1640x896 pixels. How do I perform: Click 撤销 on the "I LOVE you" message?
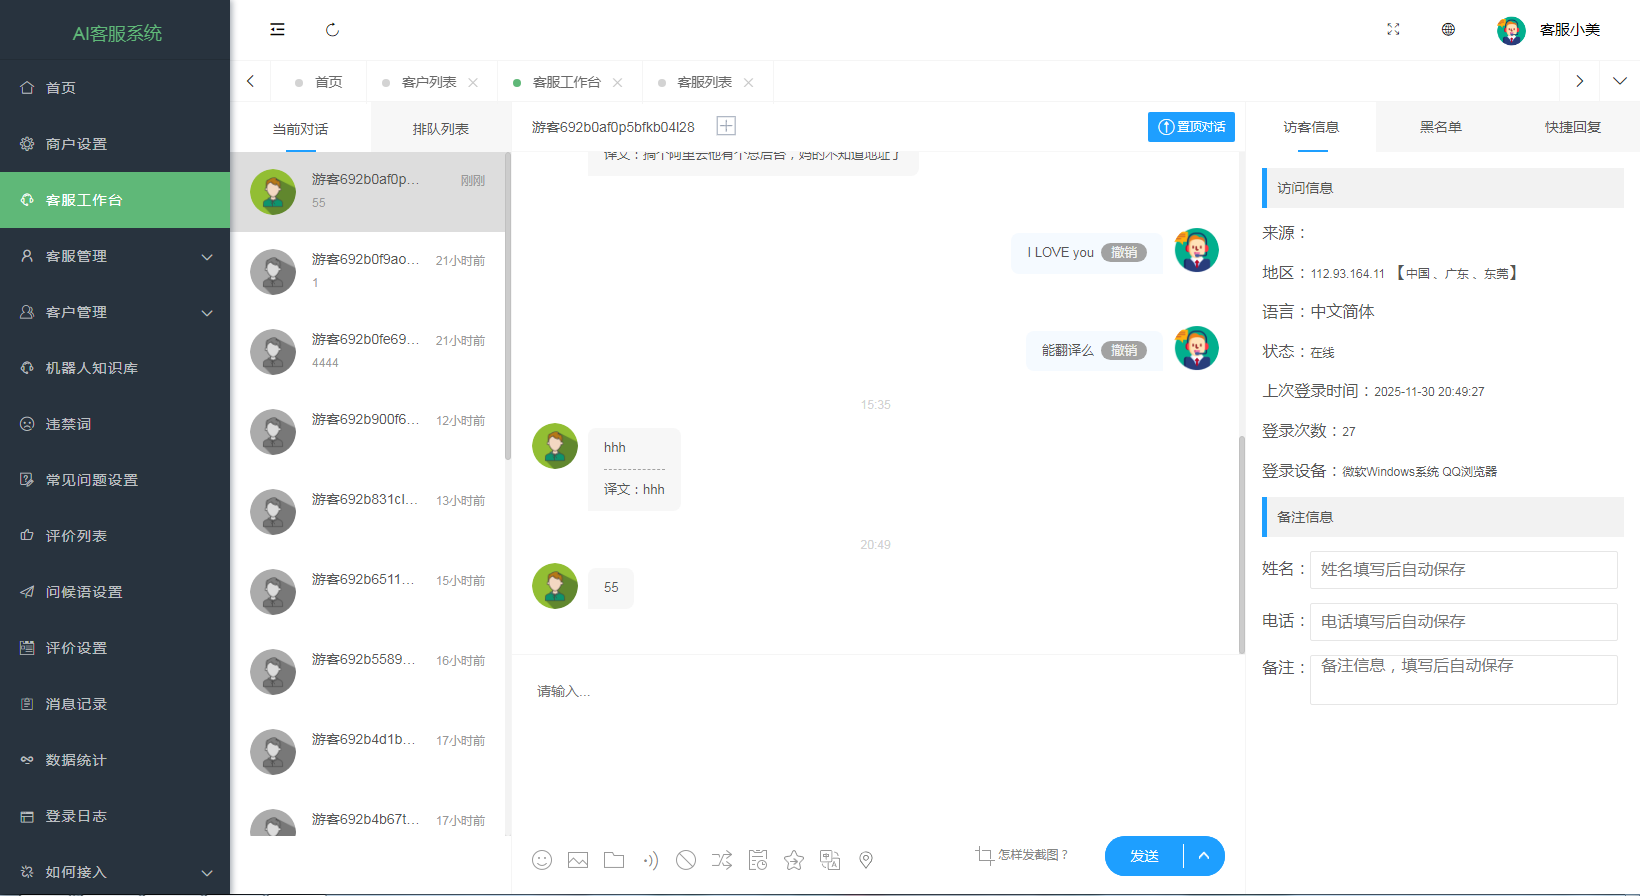(1124, 253)
